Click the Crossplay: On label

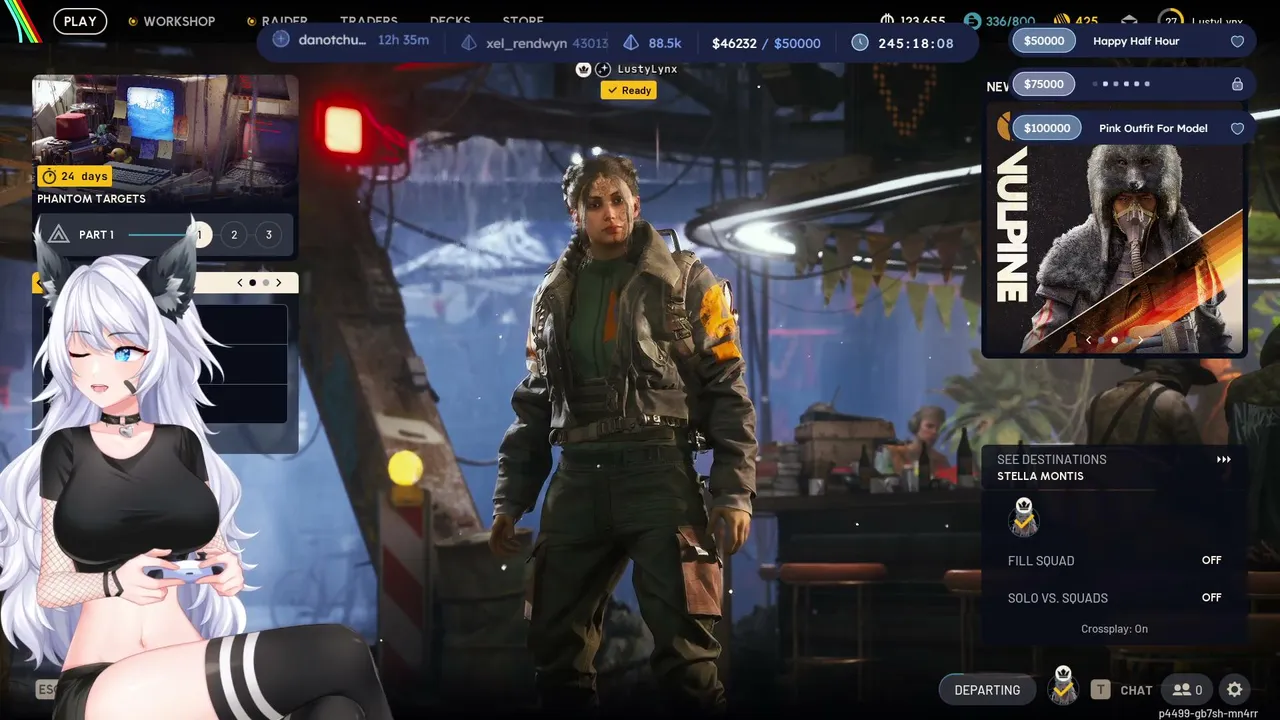1114,629
